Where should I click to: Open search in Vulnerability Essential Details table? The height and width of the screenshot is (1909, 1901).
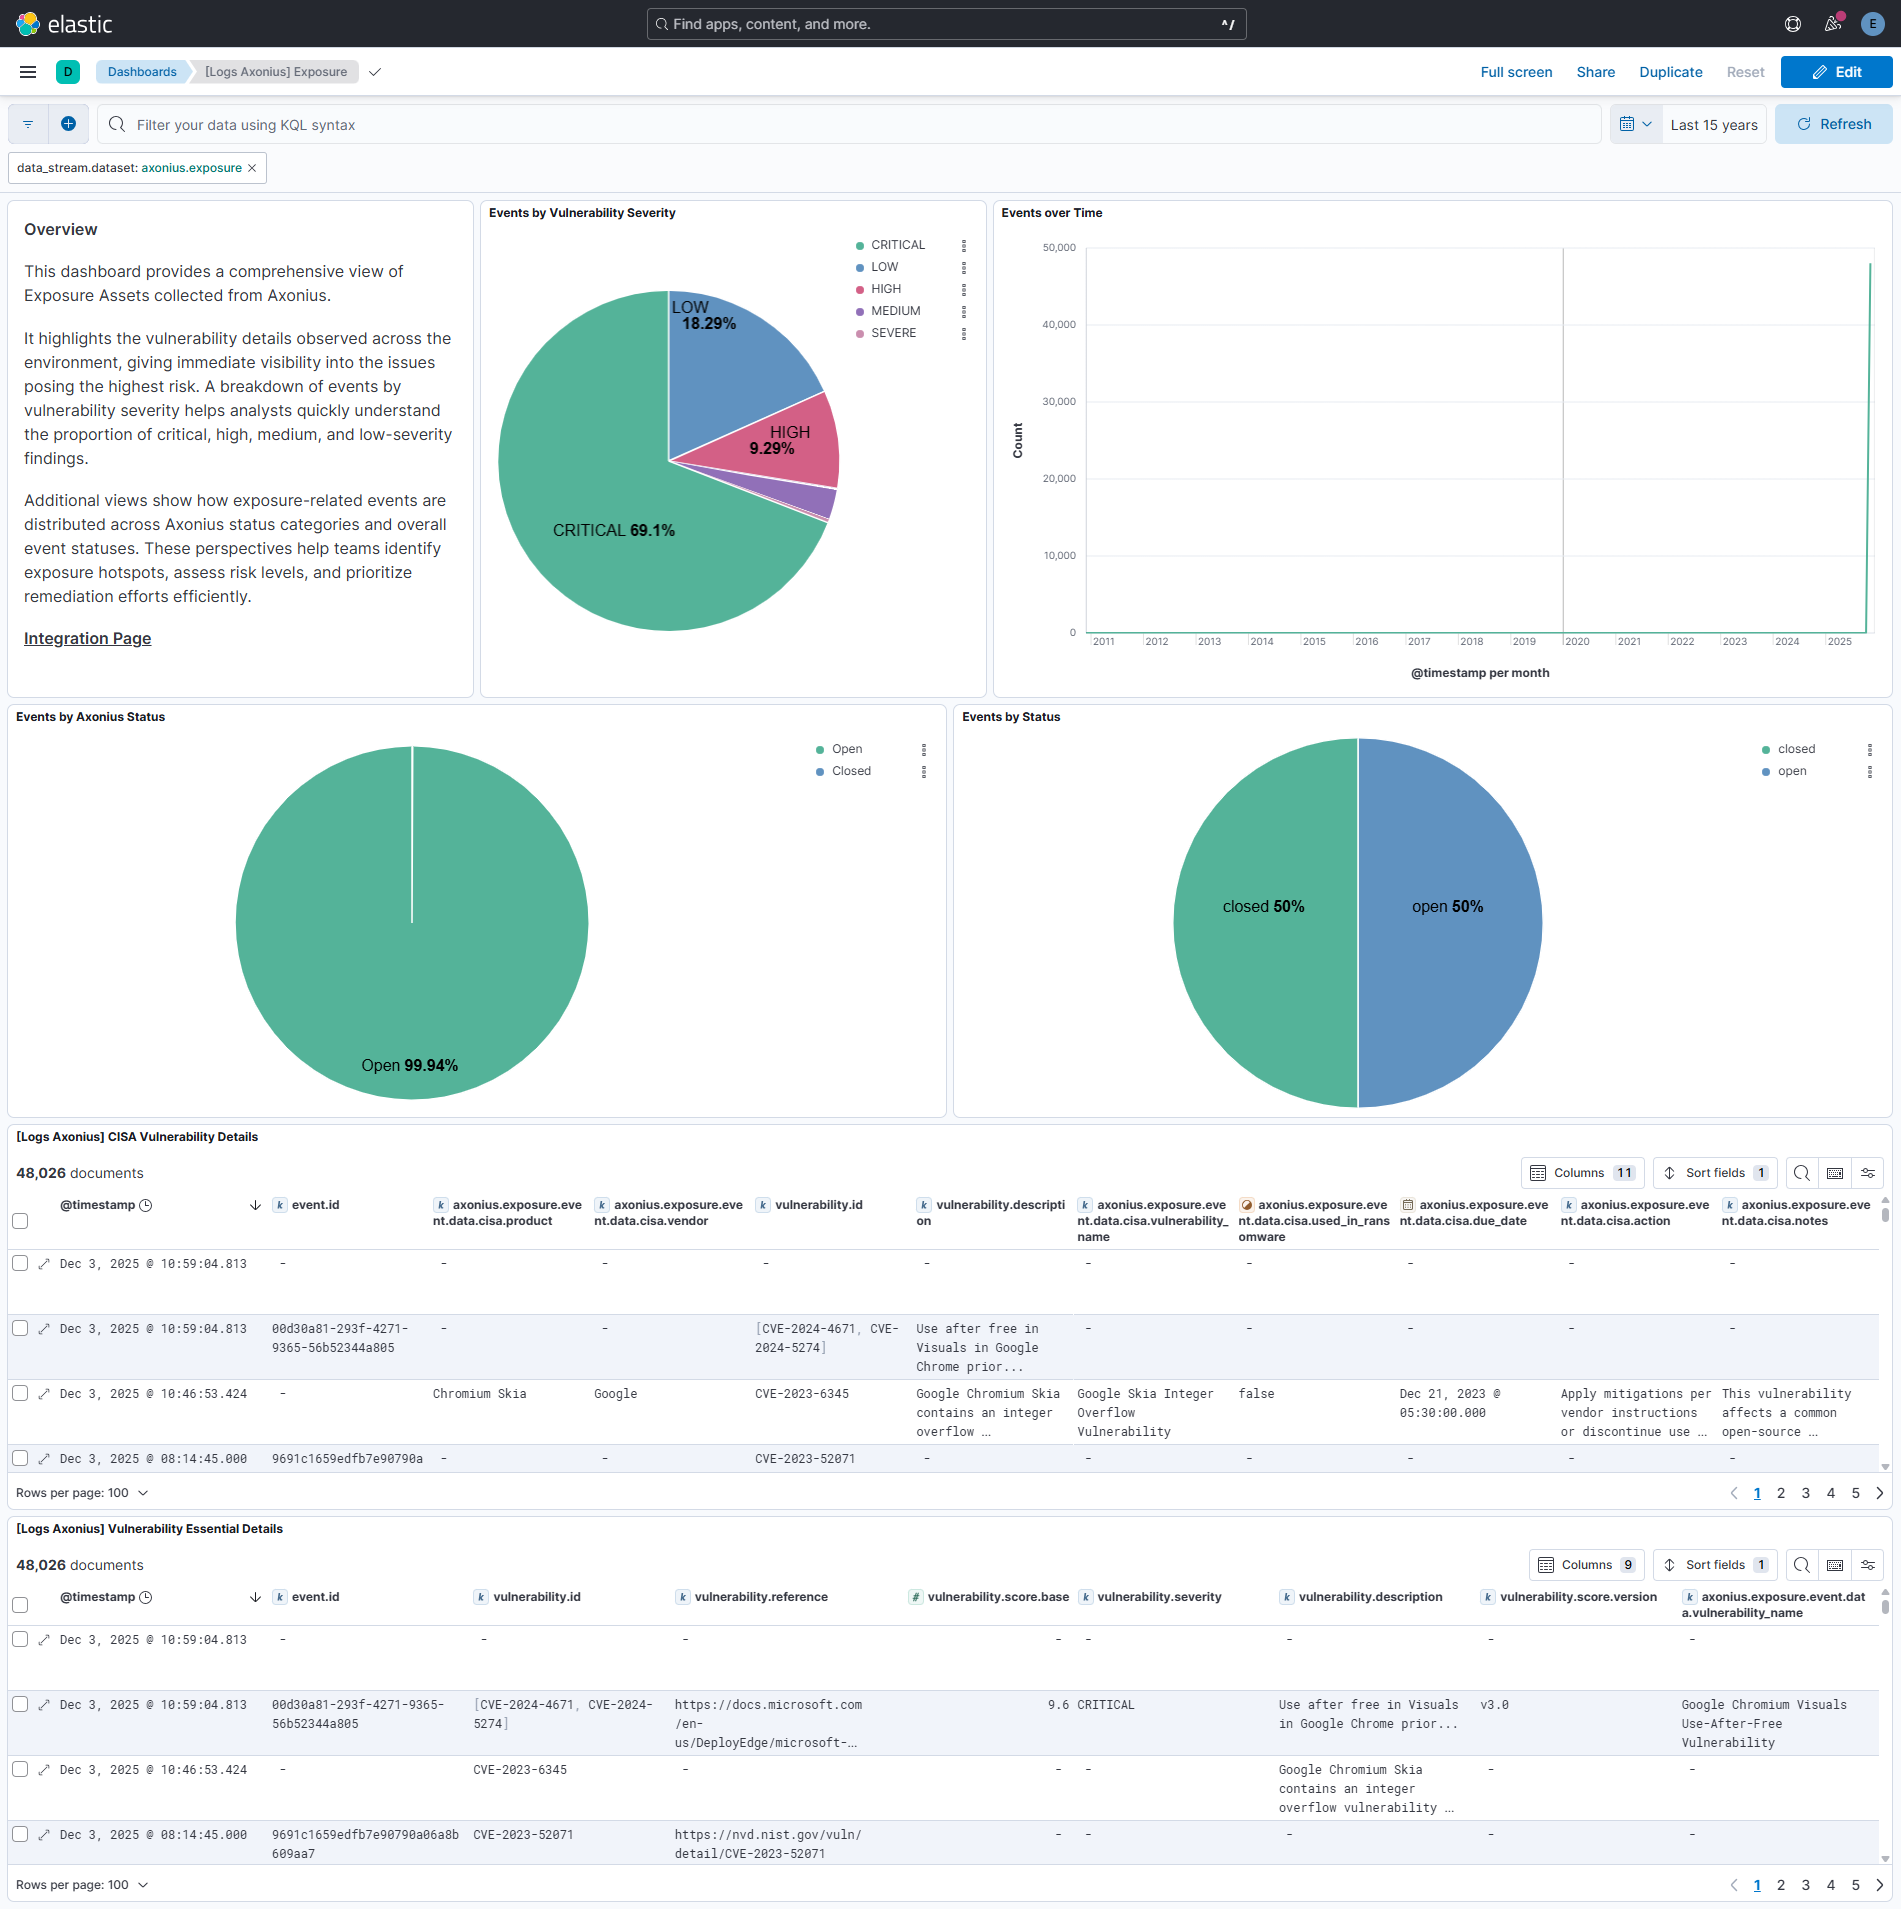click(x=1802, y=1565)
